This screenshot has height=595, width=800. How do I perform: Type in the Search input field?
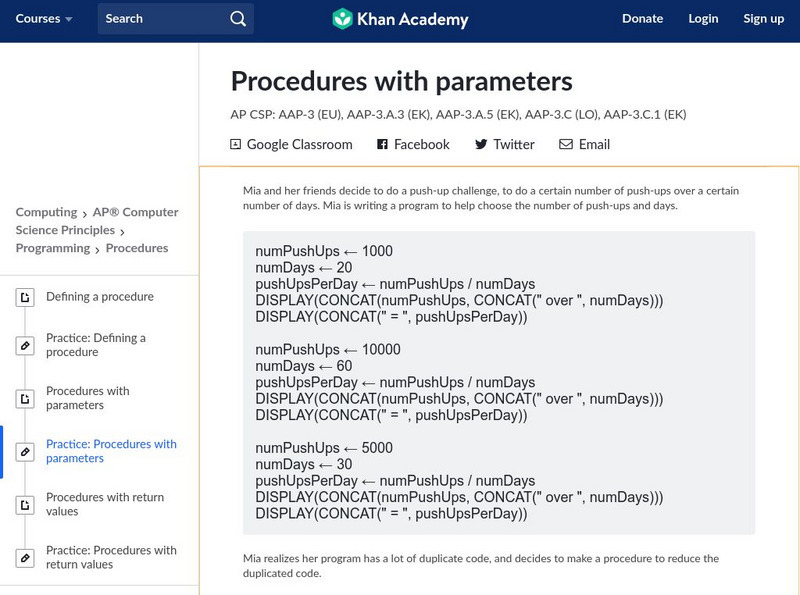160,18
